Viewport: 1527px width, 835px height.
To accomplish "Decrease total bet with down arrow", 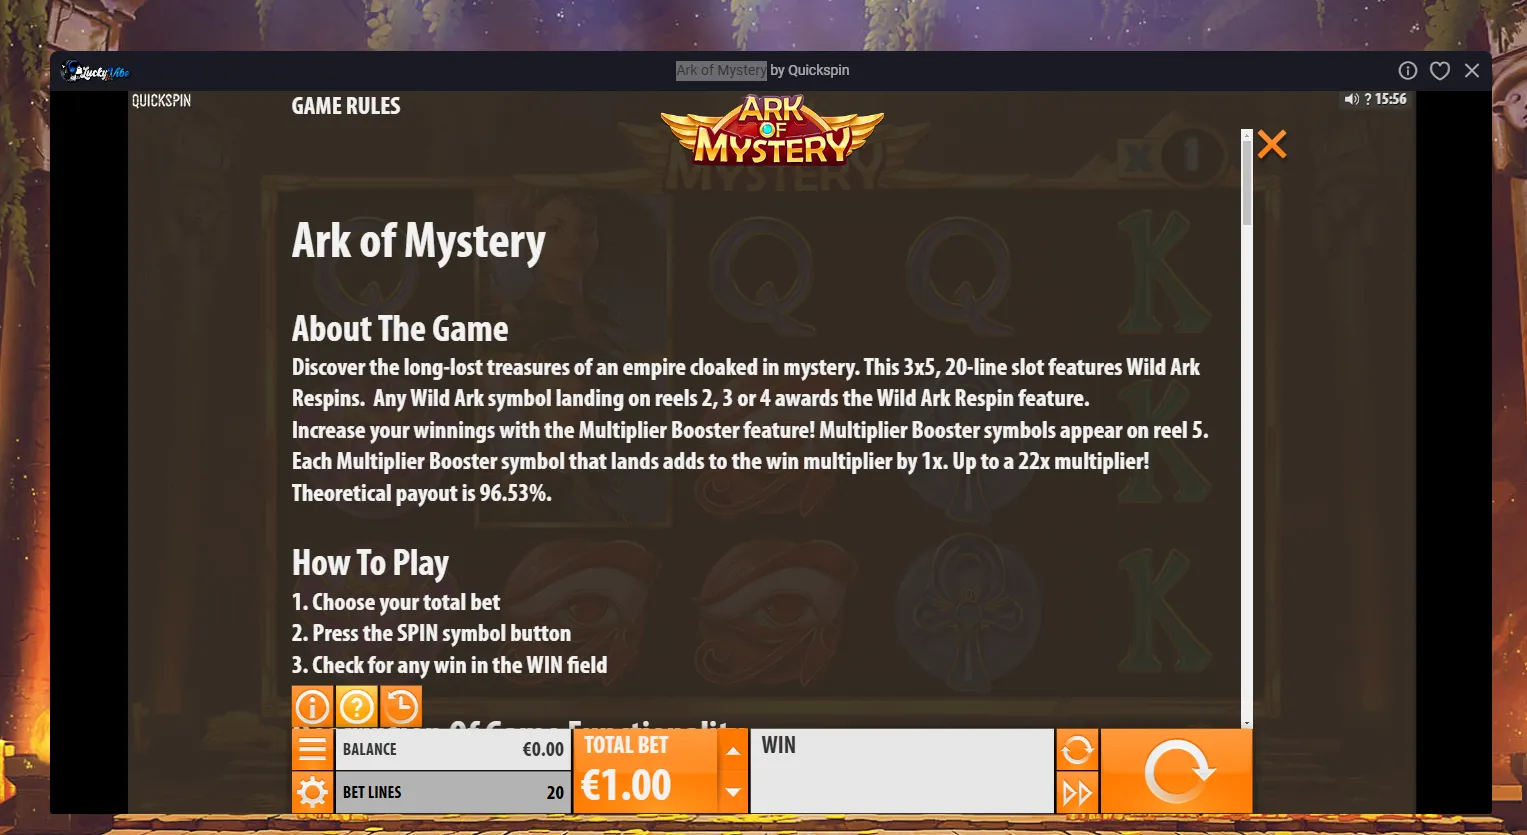I will pyautogui.click(x=733, y=792).
